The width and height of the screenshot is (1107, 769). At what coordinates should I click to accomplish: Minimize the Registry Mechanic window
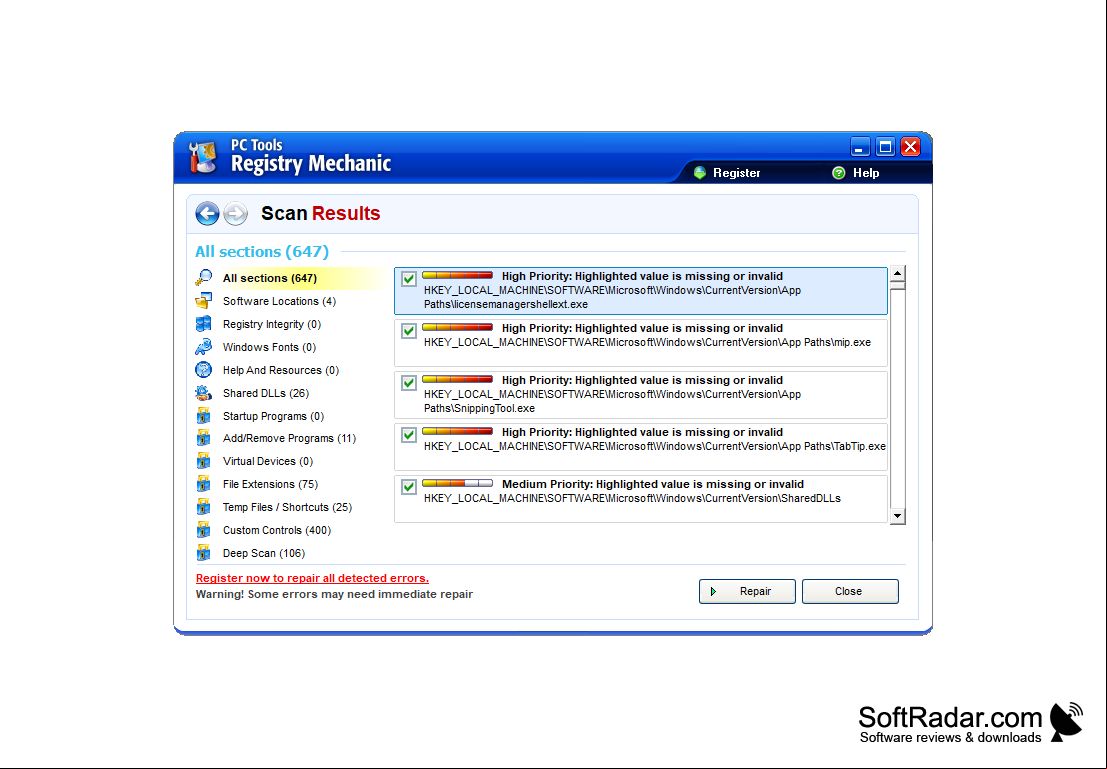point(860,147)
